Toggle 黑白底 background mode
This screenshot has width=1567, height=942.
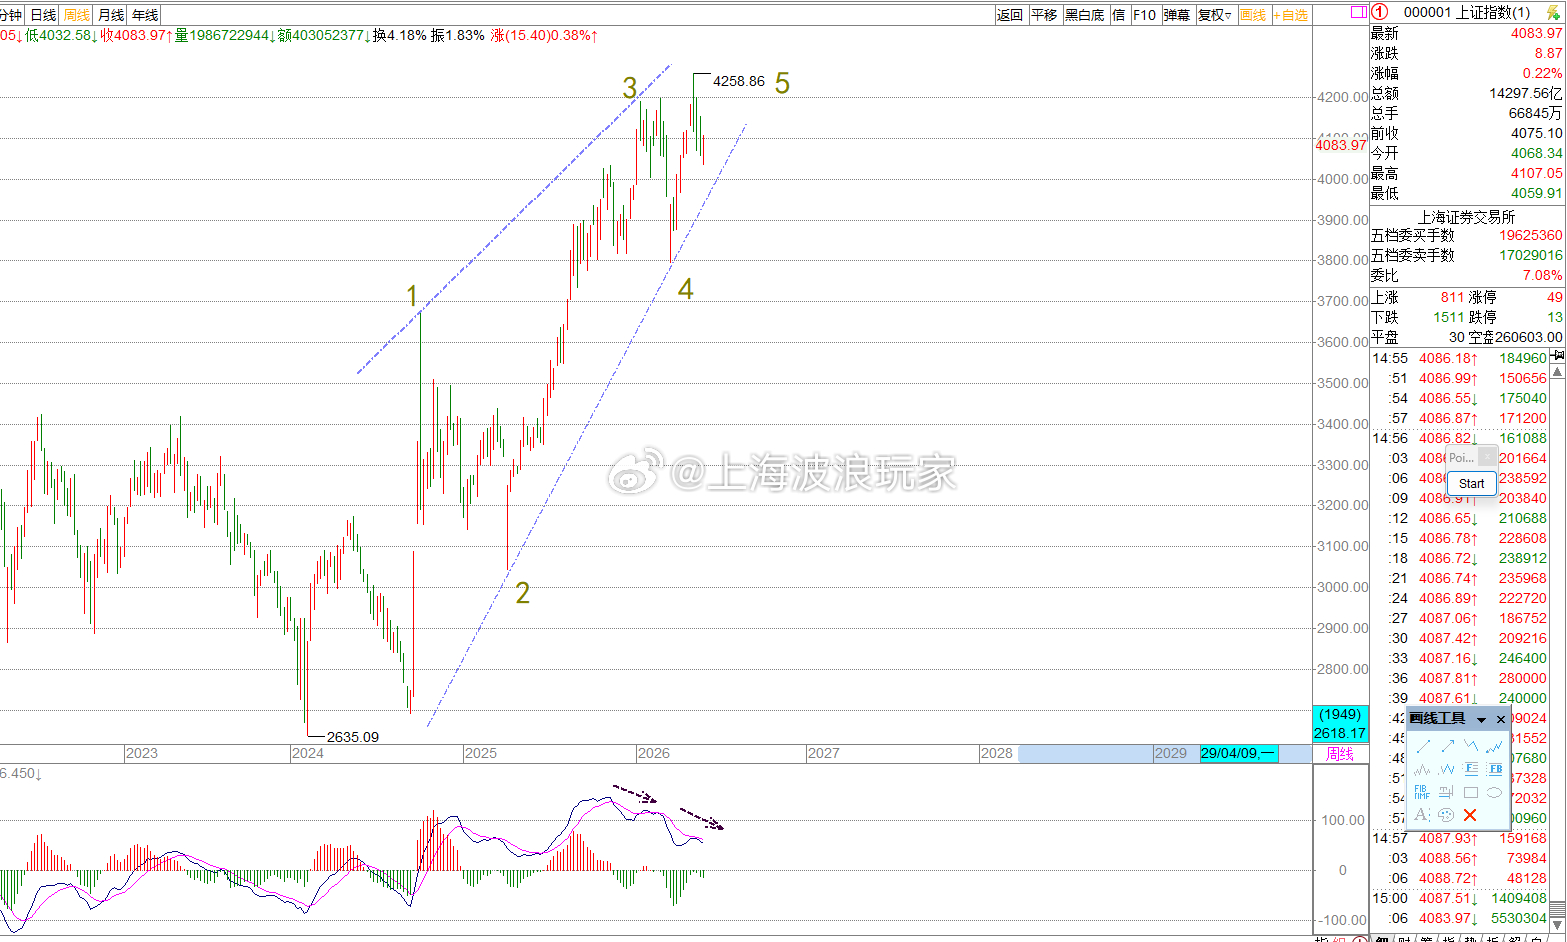(1084, 15)
